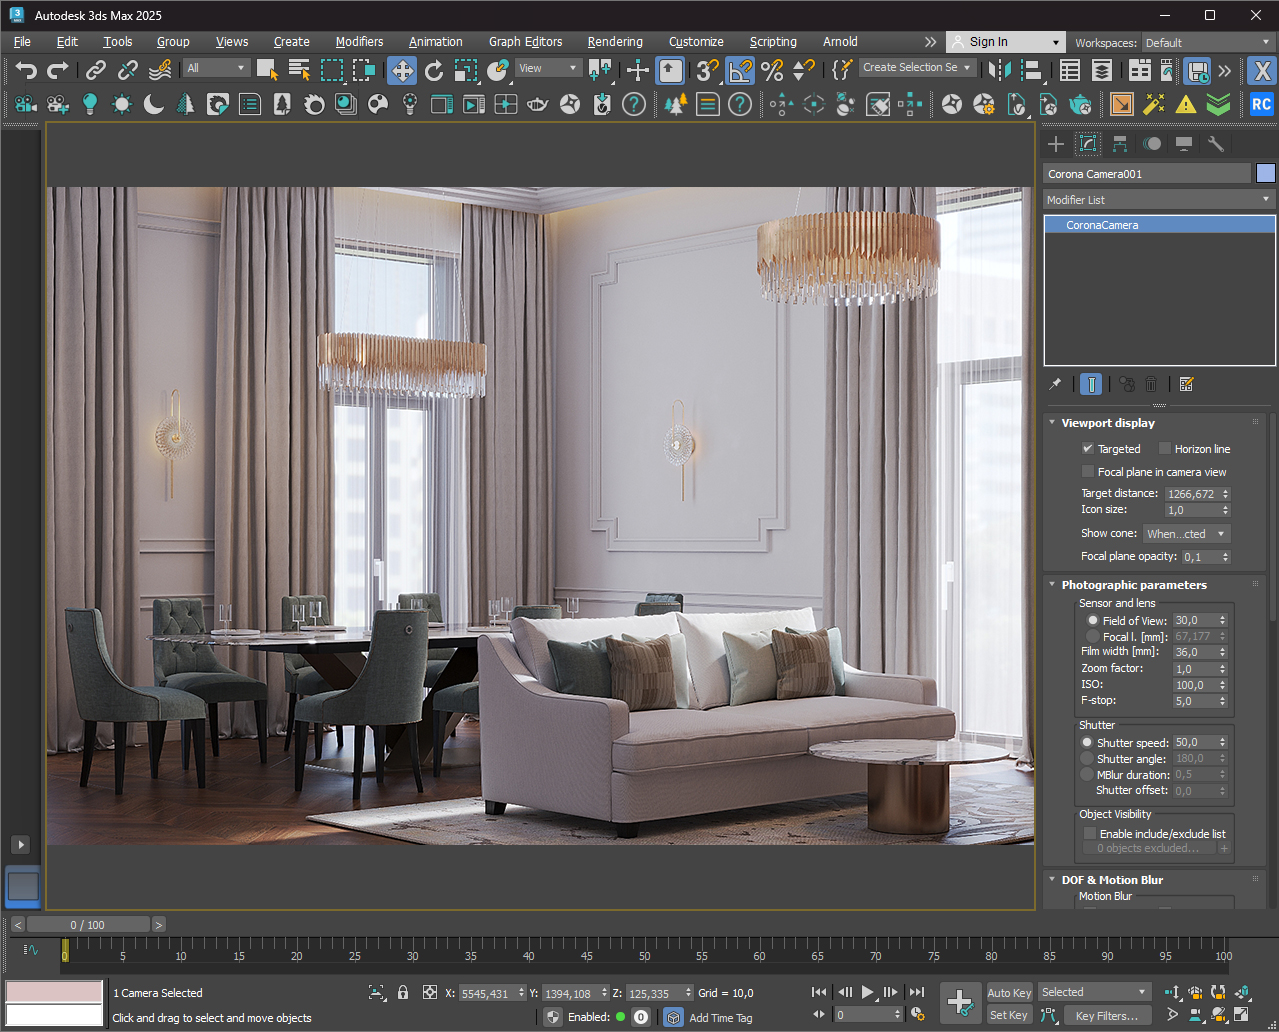Click the Auto Key button
The width and height of the screenshot is (1279, 1032).
pos(1009,993)
